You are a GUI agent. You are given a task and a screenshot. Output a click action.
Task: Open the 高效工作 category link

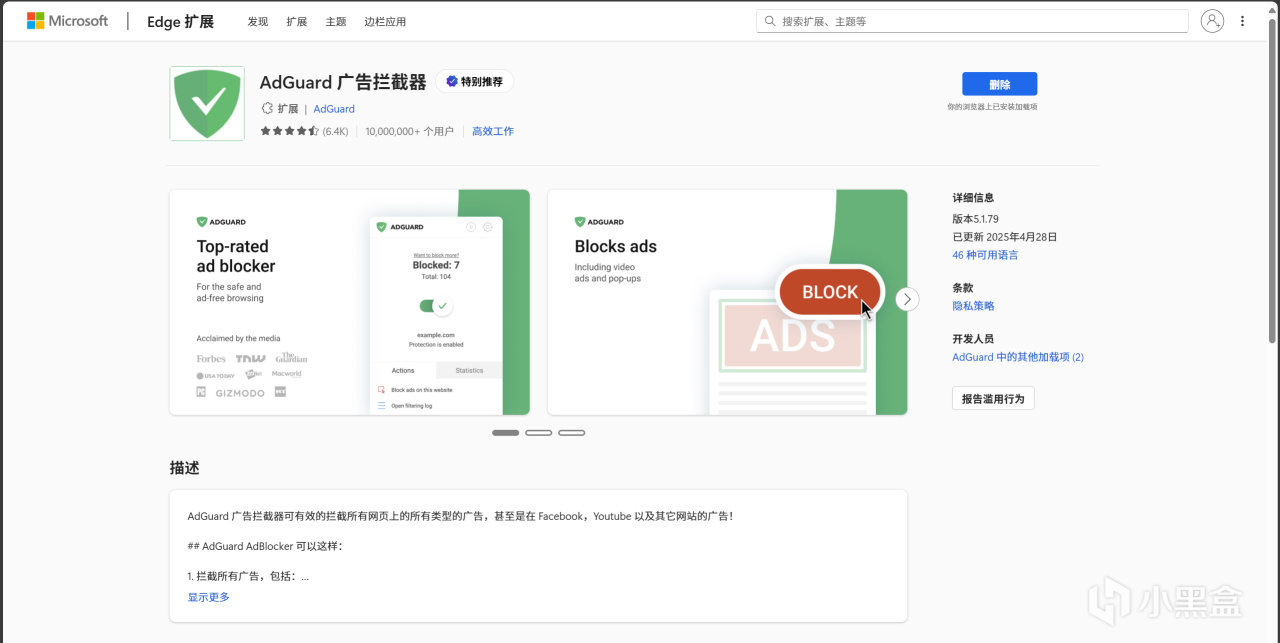[493, 131]
